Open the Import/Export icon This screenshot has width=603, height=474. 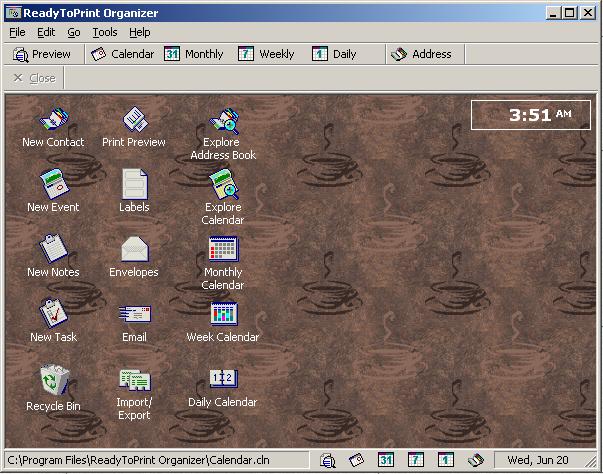tap(134, 394)
